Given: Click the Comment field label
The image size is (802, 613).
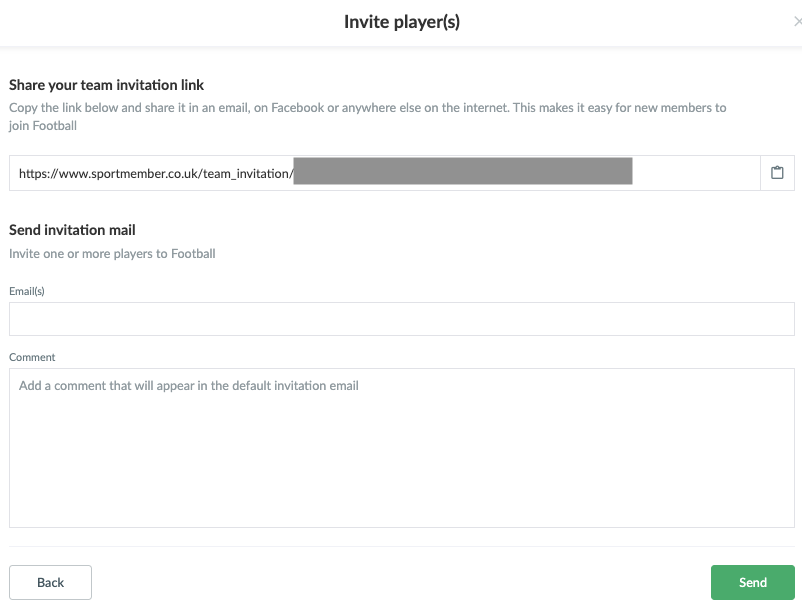Looking at the screenshot, I should pyautogui.click(x=32, y=357).
